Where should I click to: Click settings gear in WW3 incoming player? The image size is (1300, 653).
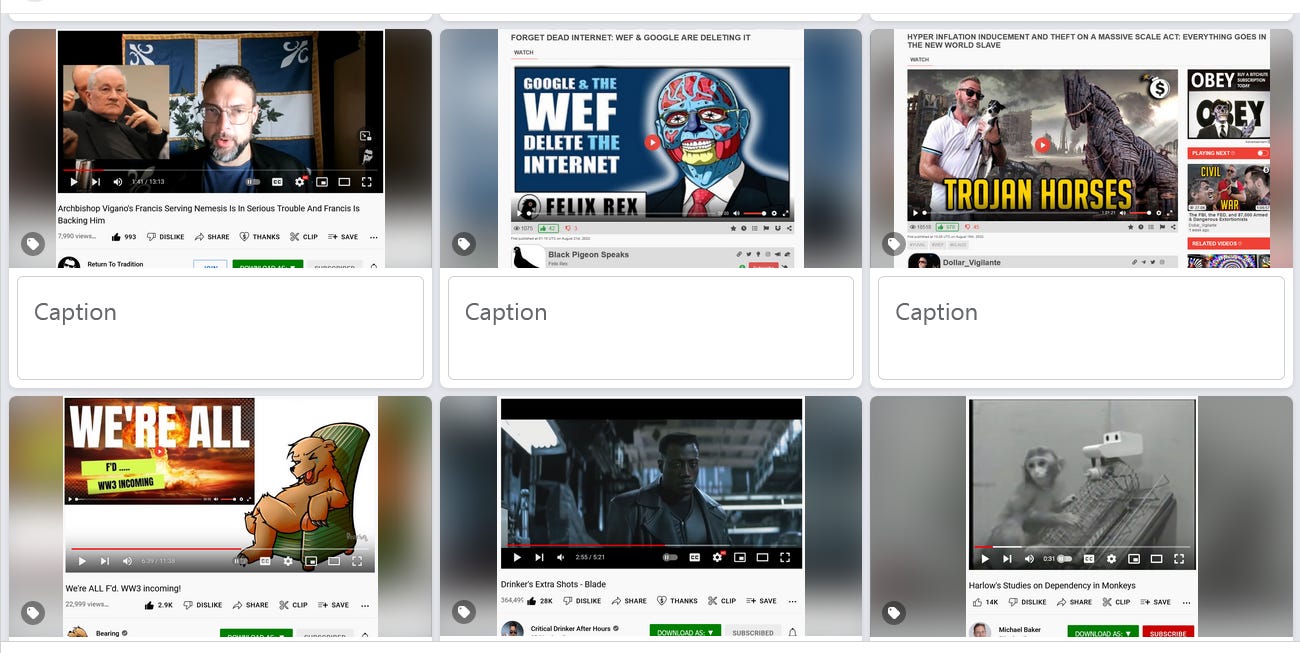click(287, 561)
